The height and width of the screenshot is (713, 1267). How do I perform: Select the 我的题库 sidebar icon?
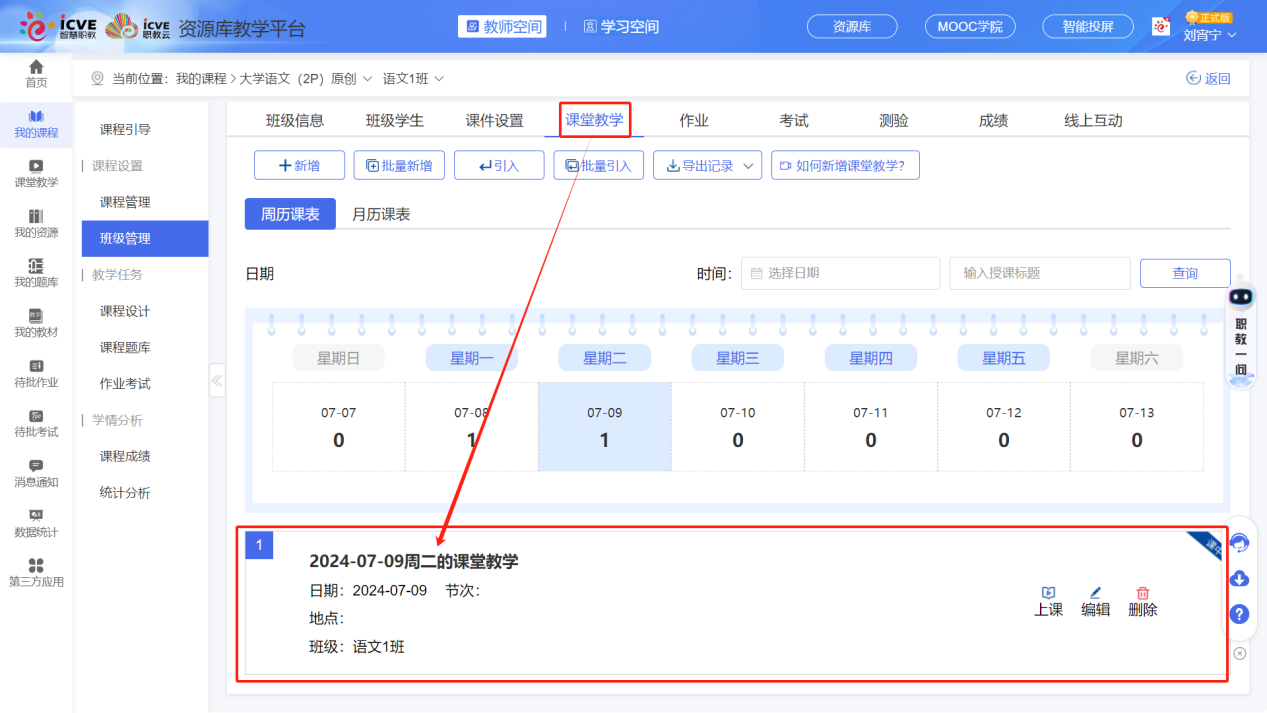click(36, 274)
